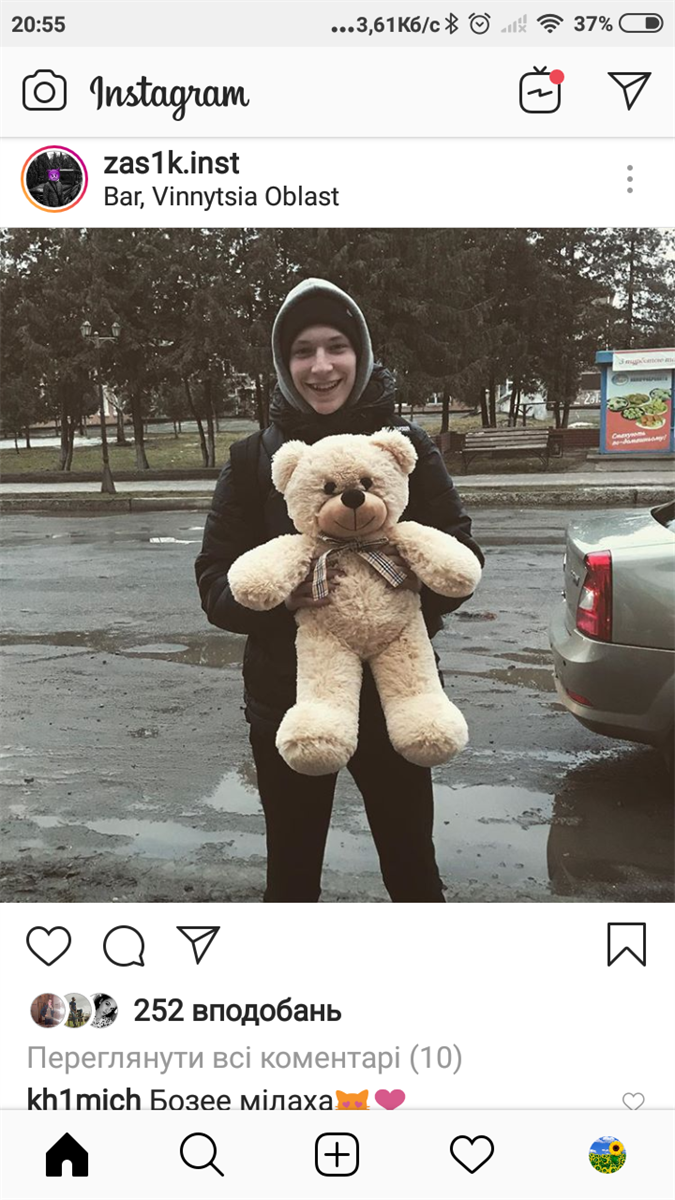This screenshot has height=1200, width=675.
Task: Open zas1k.inst profile username
Action: 172,163
